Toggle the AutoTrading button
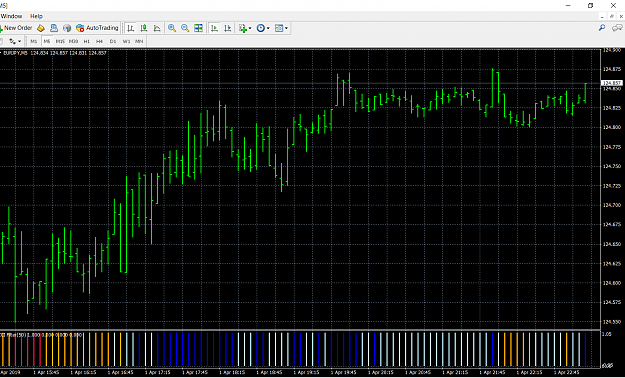The image size is (625, 378). coord(97,28)
